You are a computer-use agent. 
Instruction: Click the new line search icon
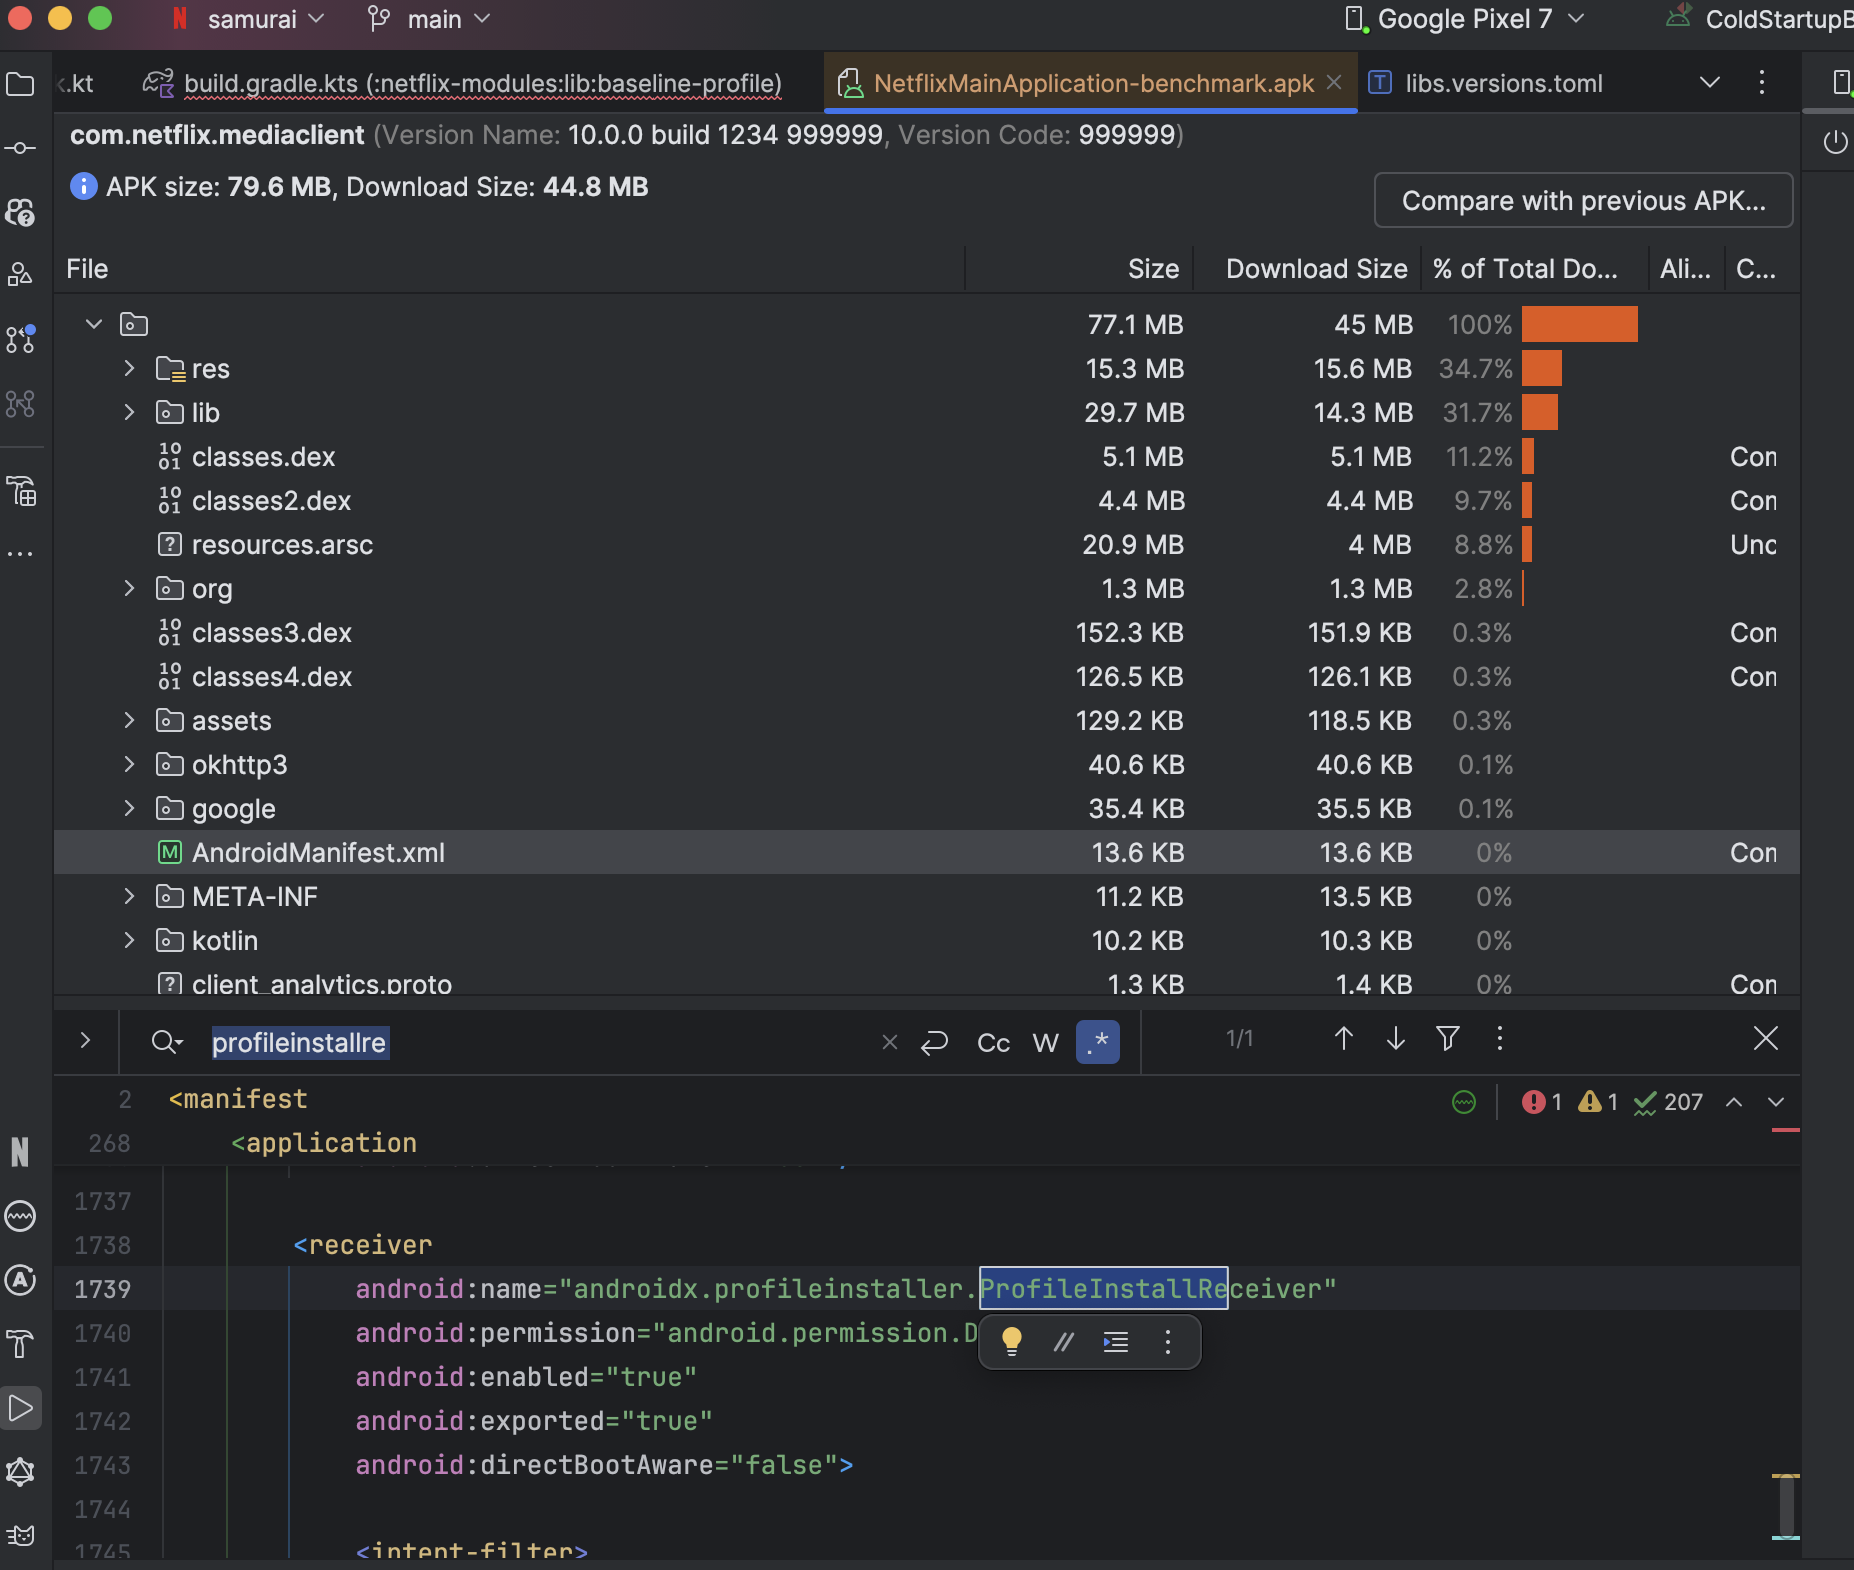pyautogui.click(x=934, y=1043)
